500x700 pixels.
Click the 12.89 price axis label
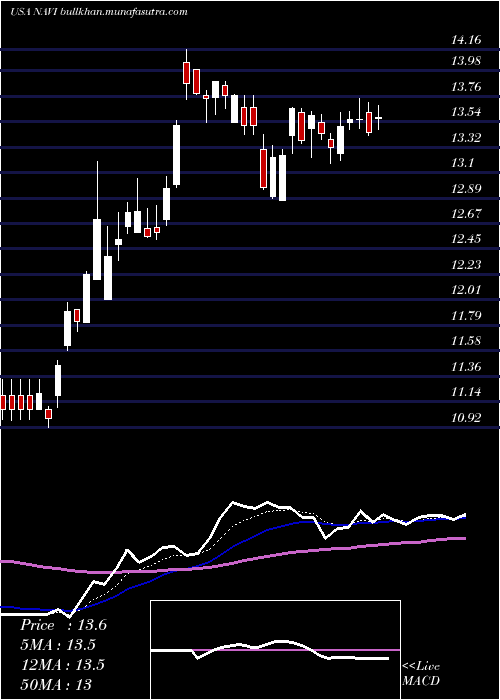coord(466,188)
